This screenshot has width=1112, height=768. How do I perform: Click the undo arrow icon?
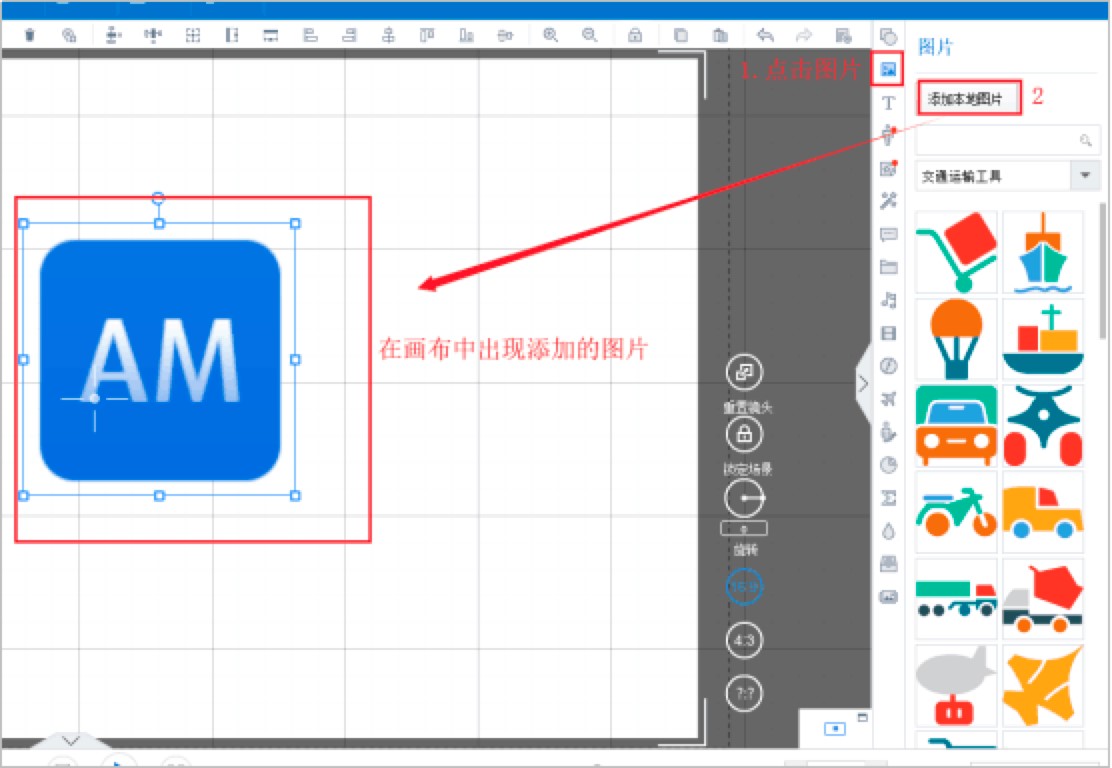764,35
